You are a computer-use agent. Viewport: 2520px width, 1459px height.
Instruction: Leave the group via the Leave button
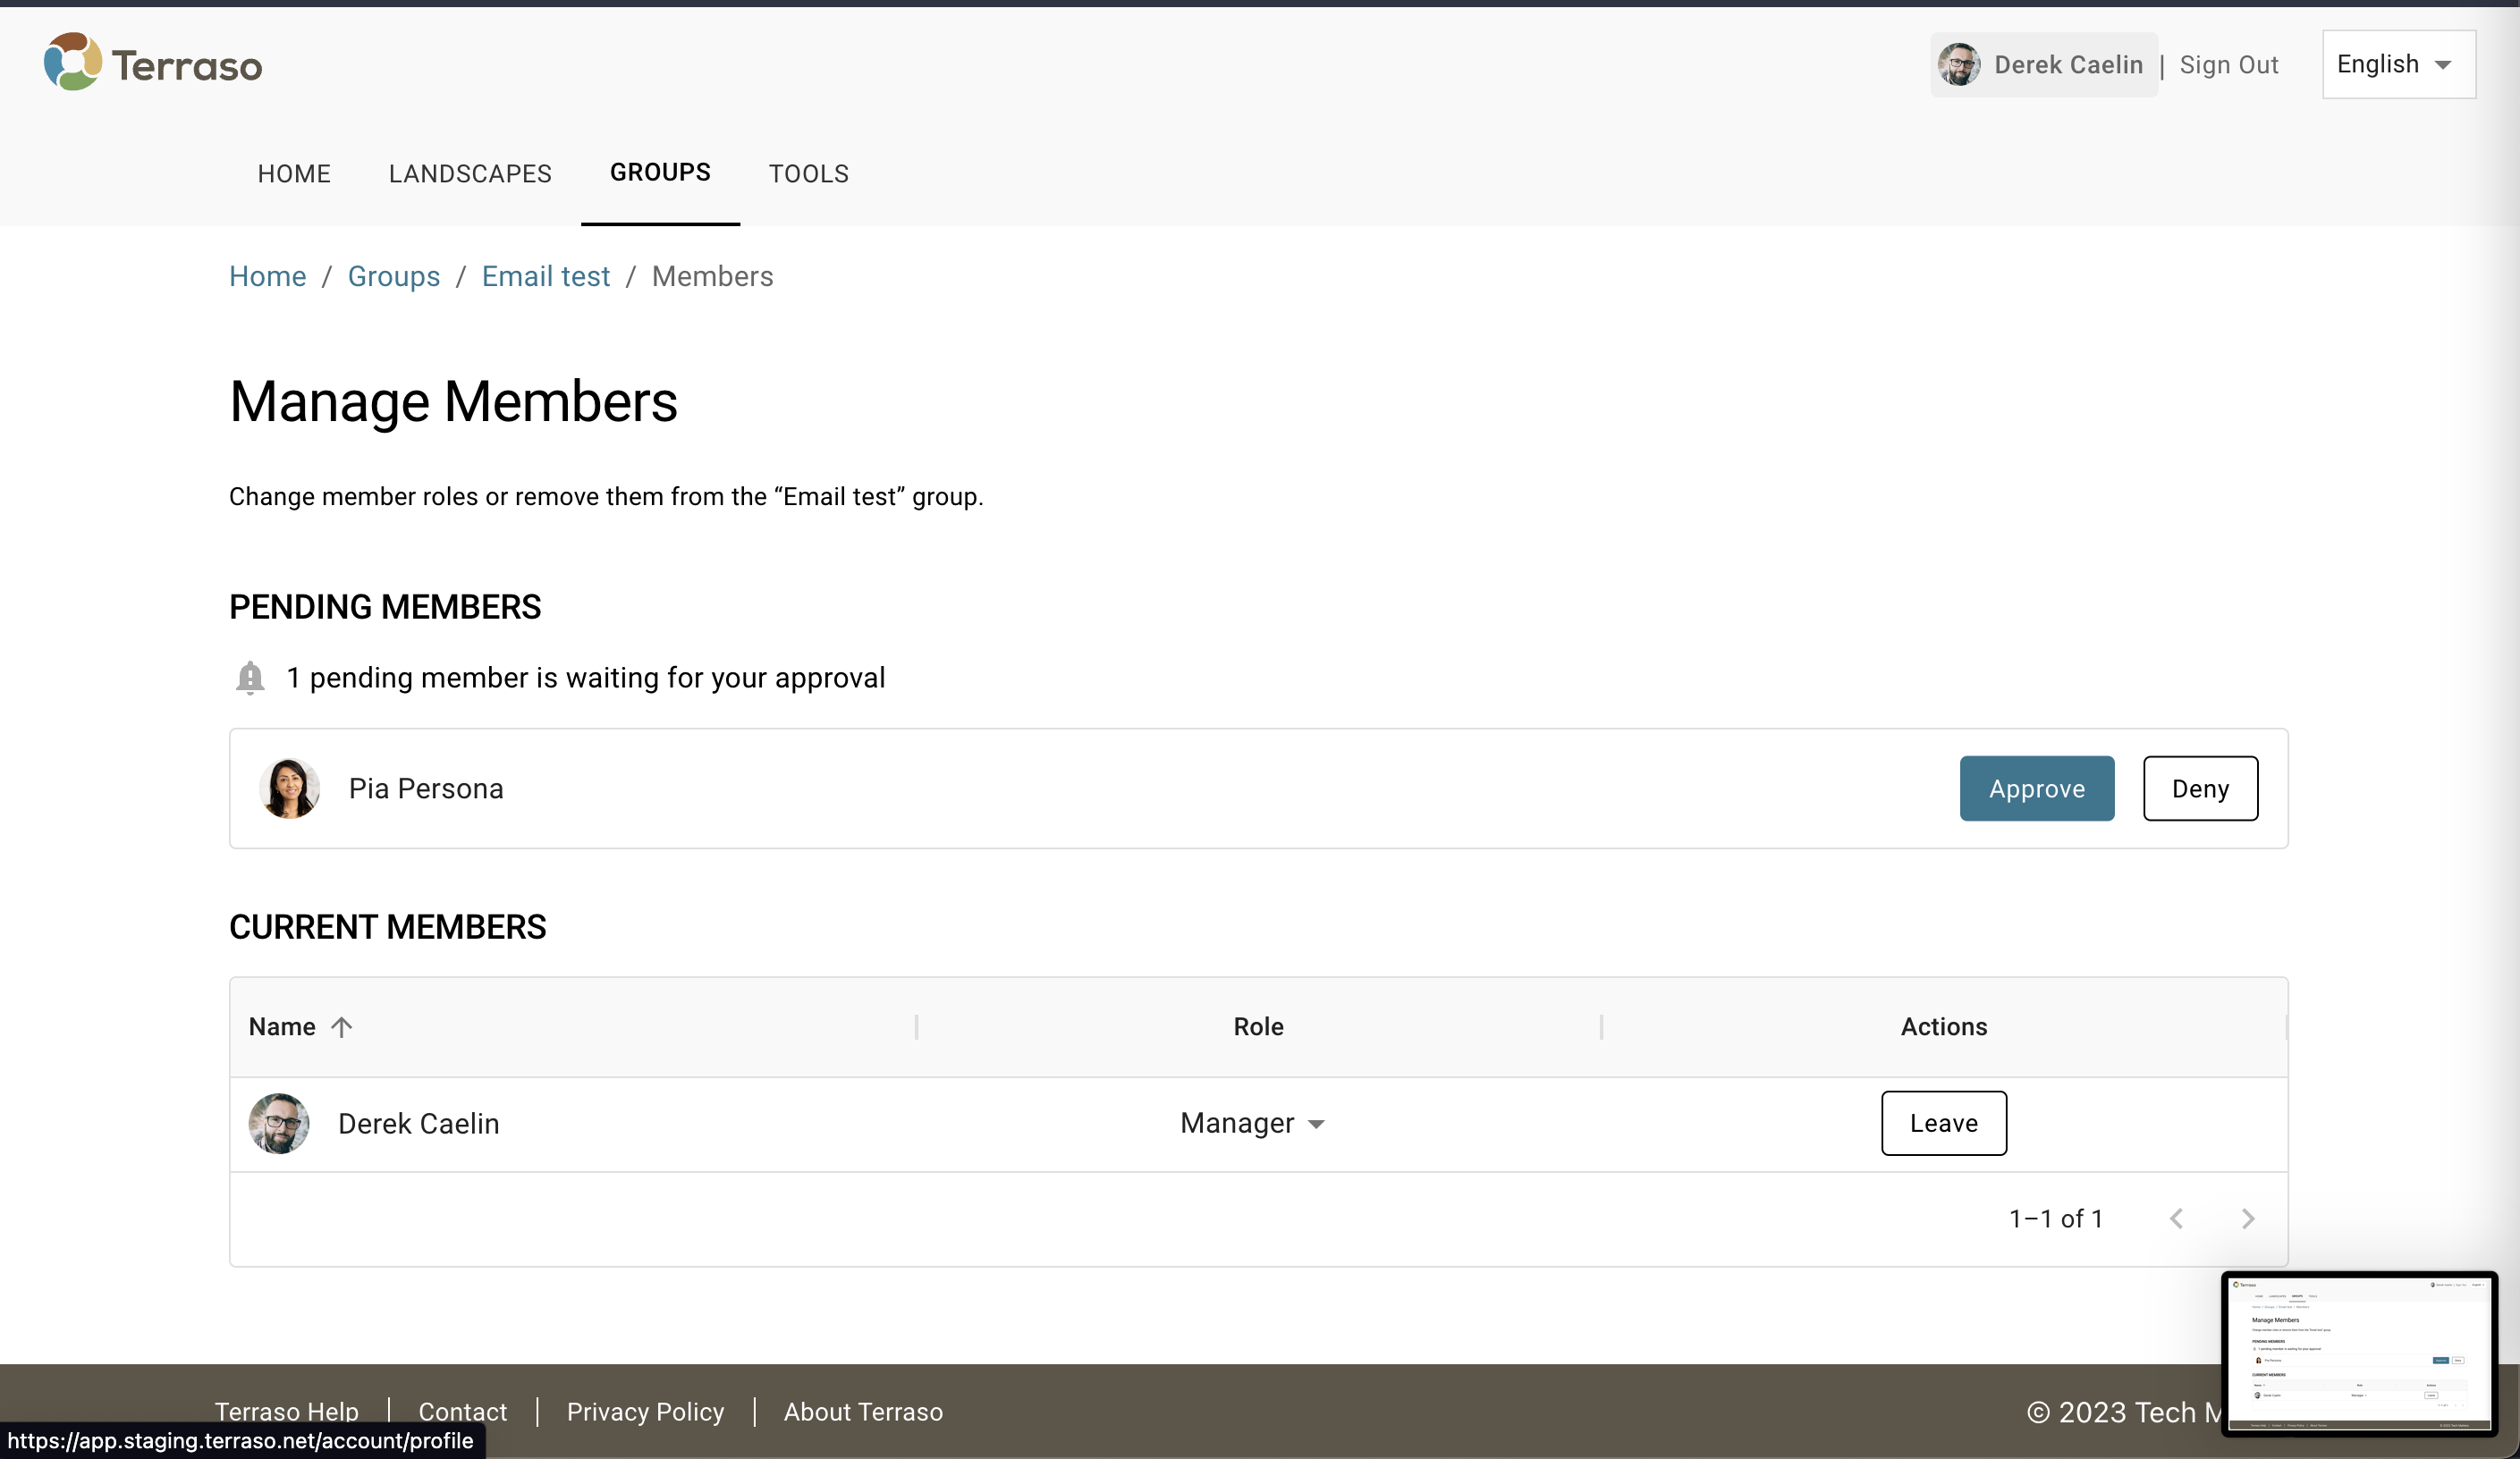click(x=1943, y=1123)
